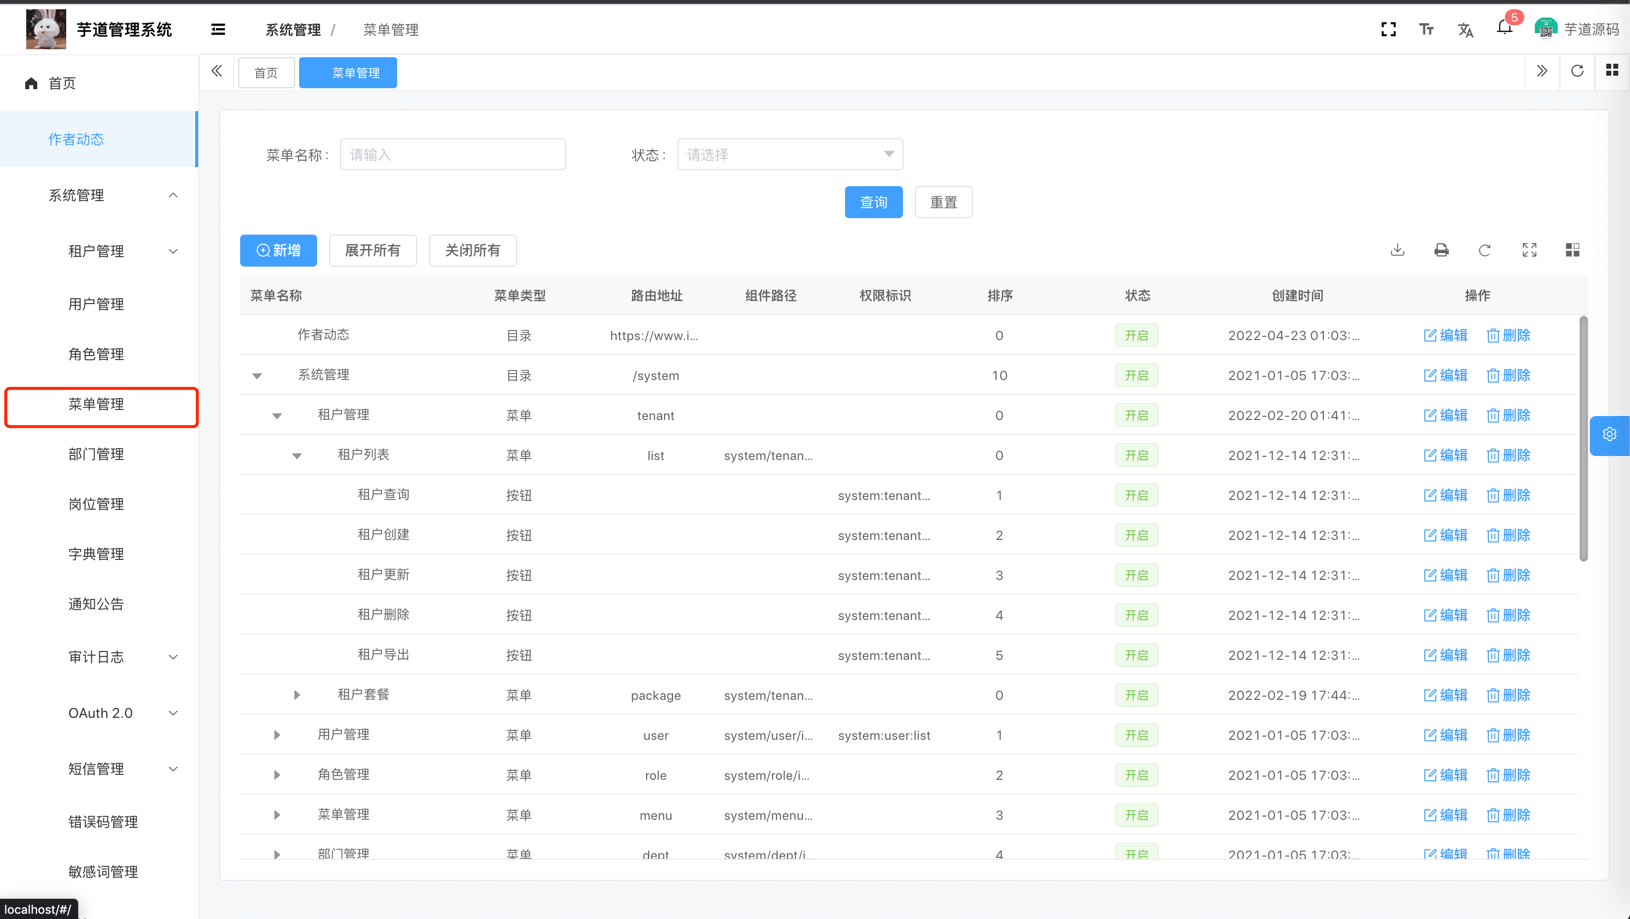
Task: Click the 查询 search button
Action: [873, 201]
